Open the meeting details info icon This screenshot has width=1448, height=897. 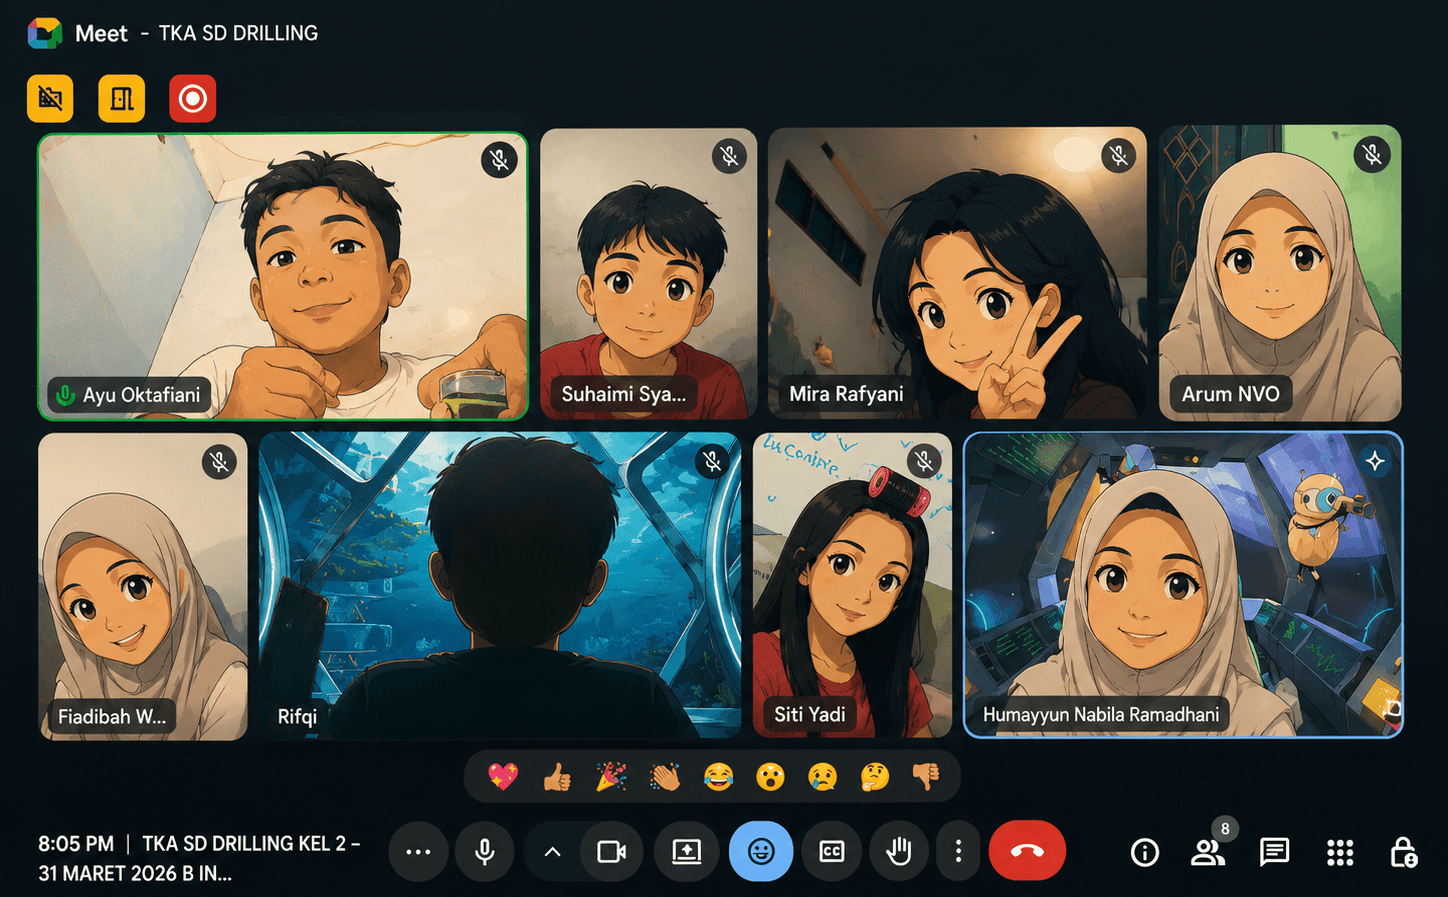1145,852
